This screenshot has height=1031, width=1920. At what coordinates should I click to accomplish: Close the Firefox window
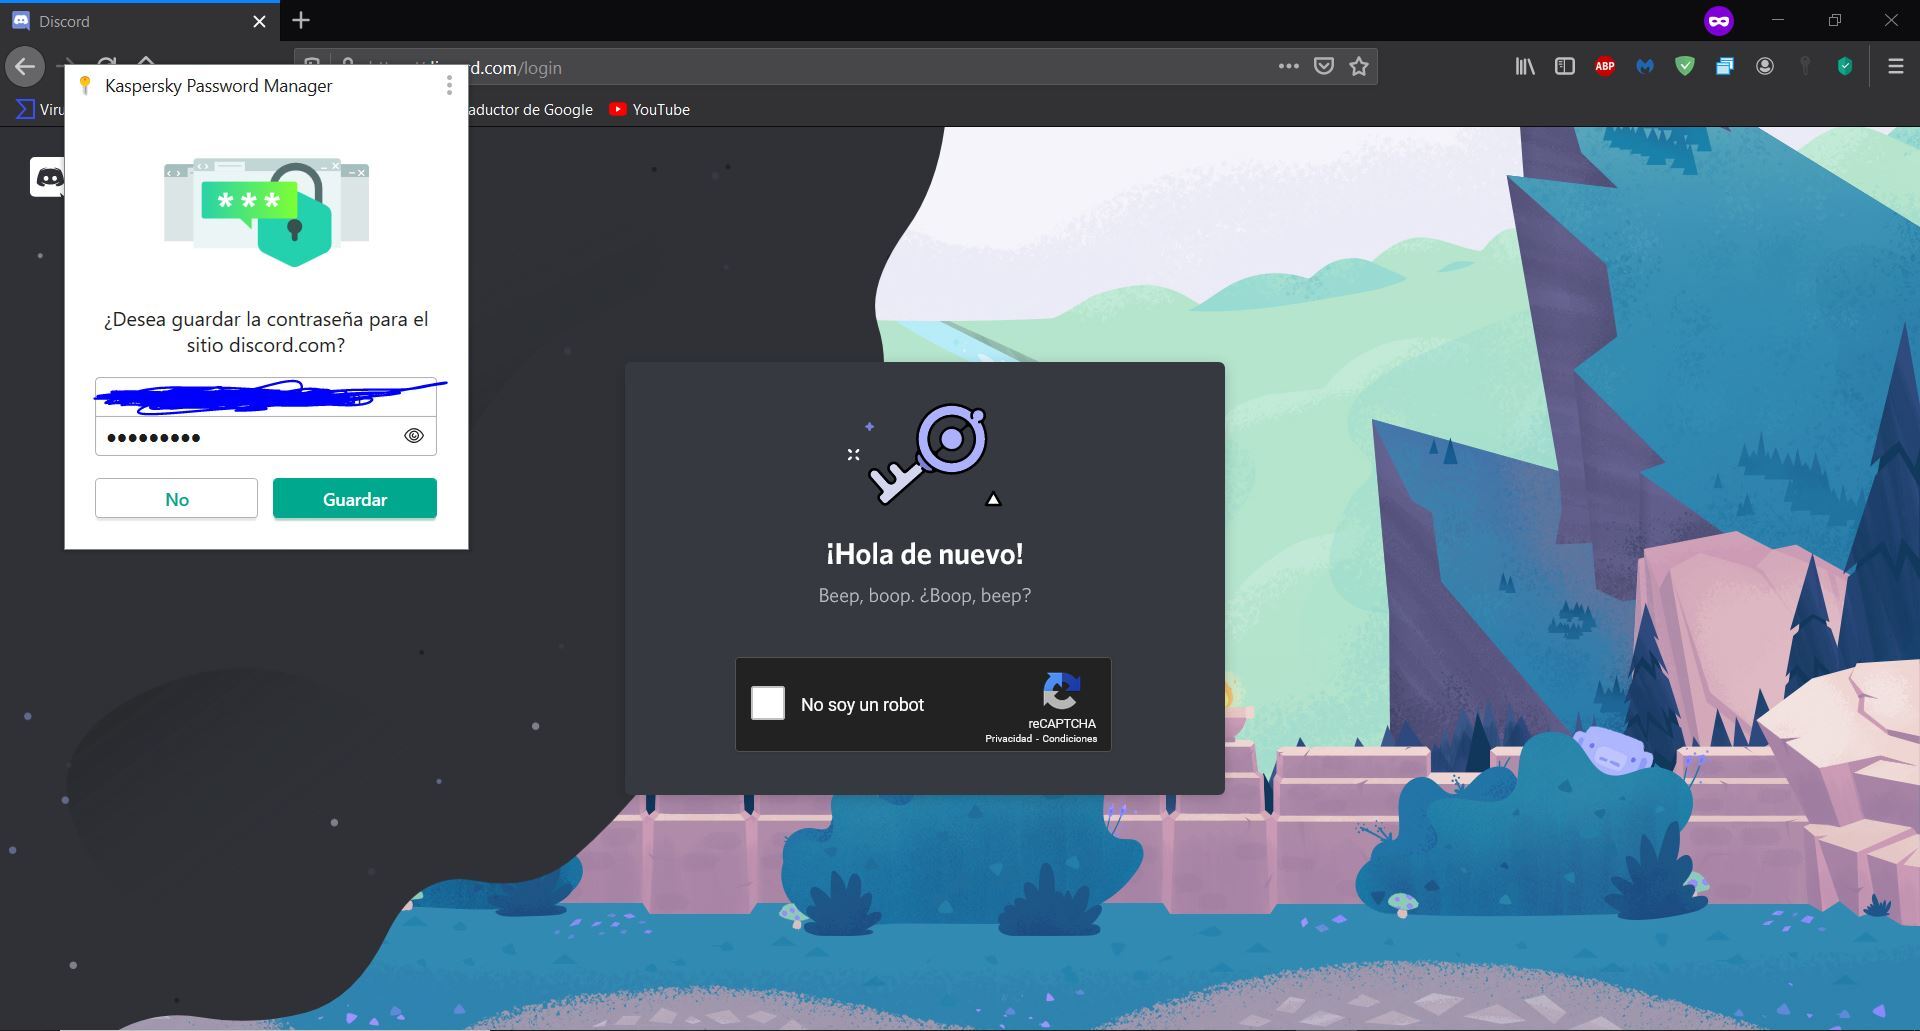pos(1891,20)
